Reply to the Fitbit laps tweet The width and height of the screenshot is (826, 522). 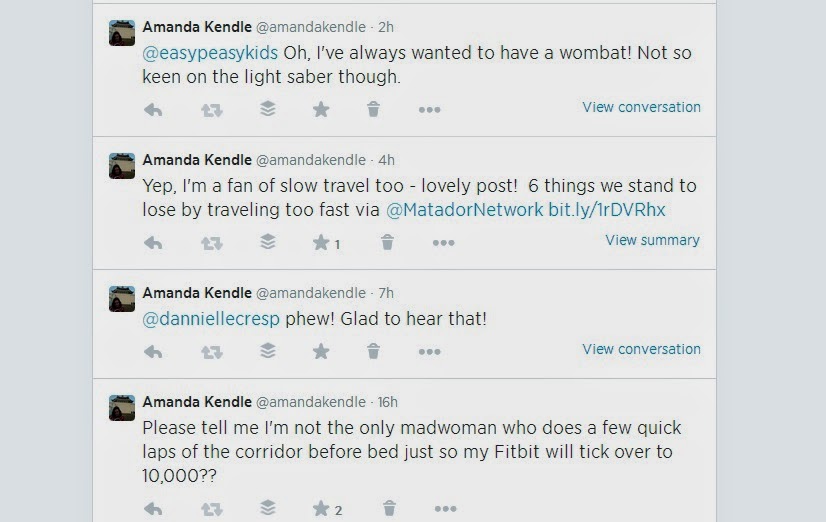click(153, 510)
